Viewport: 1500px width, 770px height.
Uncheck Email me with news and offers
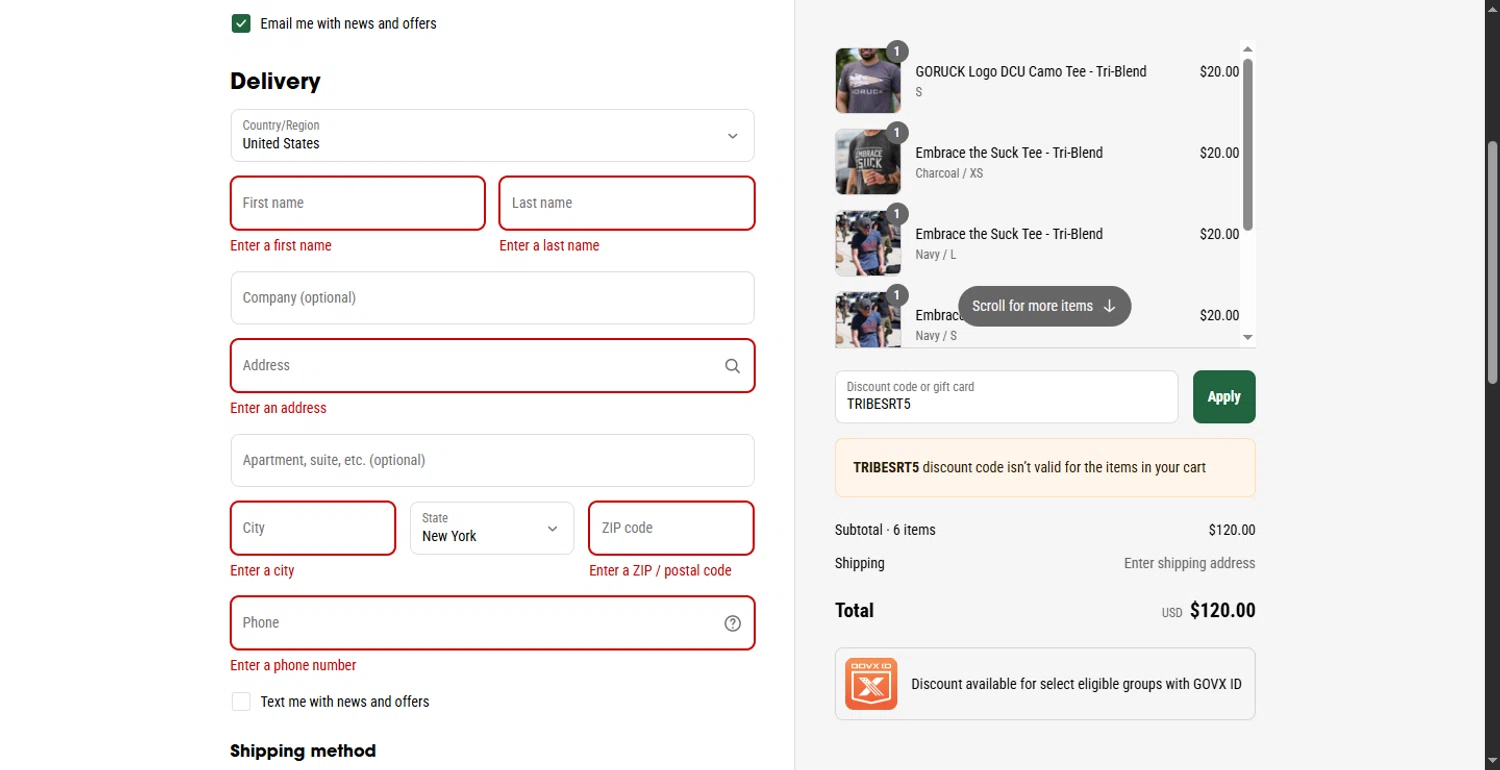coord(241,24)
